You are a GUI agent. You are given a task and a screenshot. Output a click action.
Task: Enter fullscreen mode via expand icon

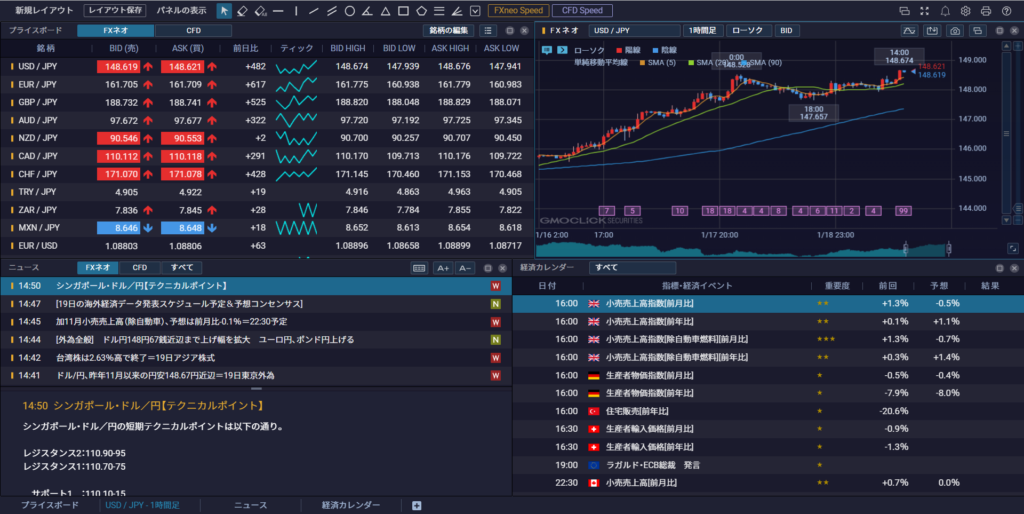924,10
